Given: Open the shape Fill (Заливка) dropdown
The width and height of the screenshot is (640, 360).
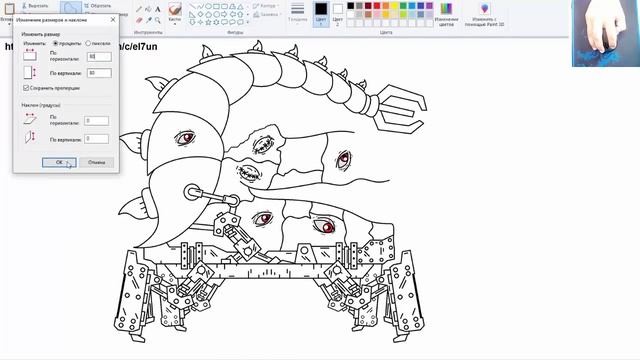Looking at the screenshot, I should pos(266,14).
